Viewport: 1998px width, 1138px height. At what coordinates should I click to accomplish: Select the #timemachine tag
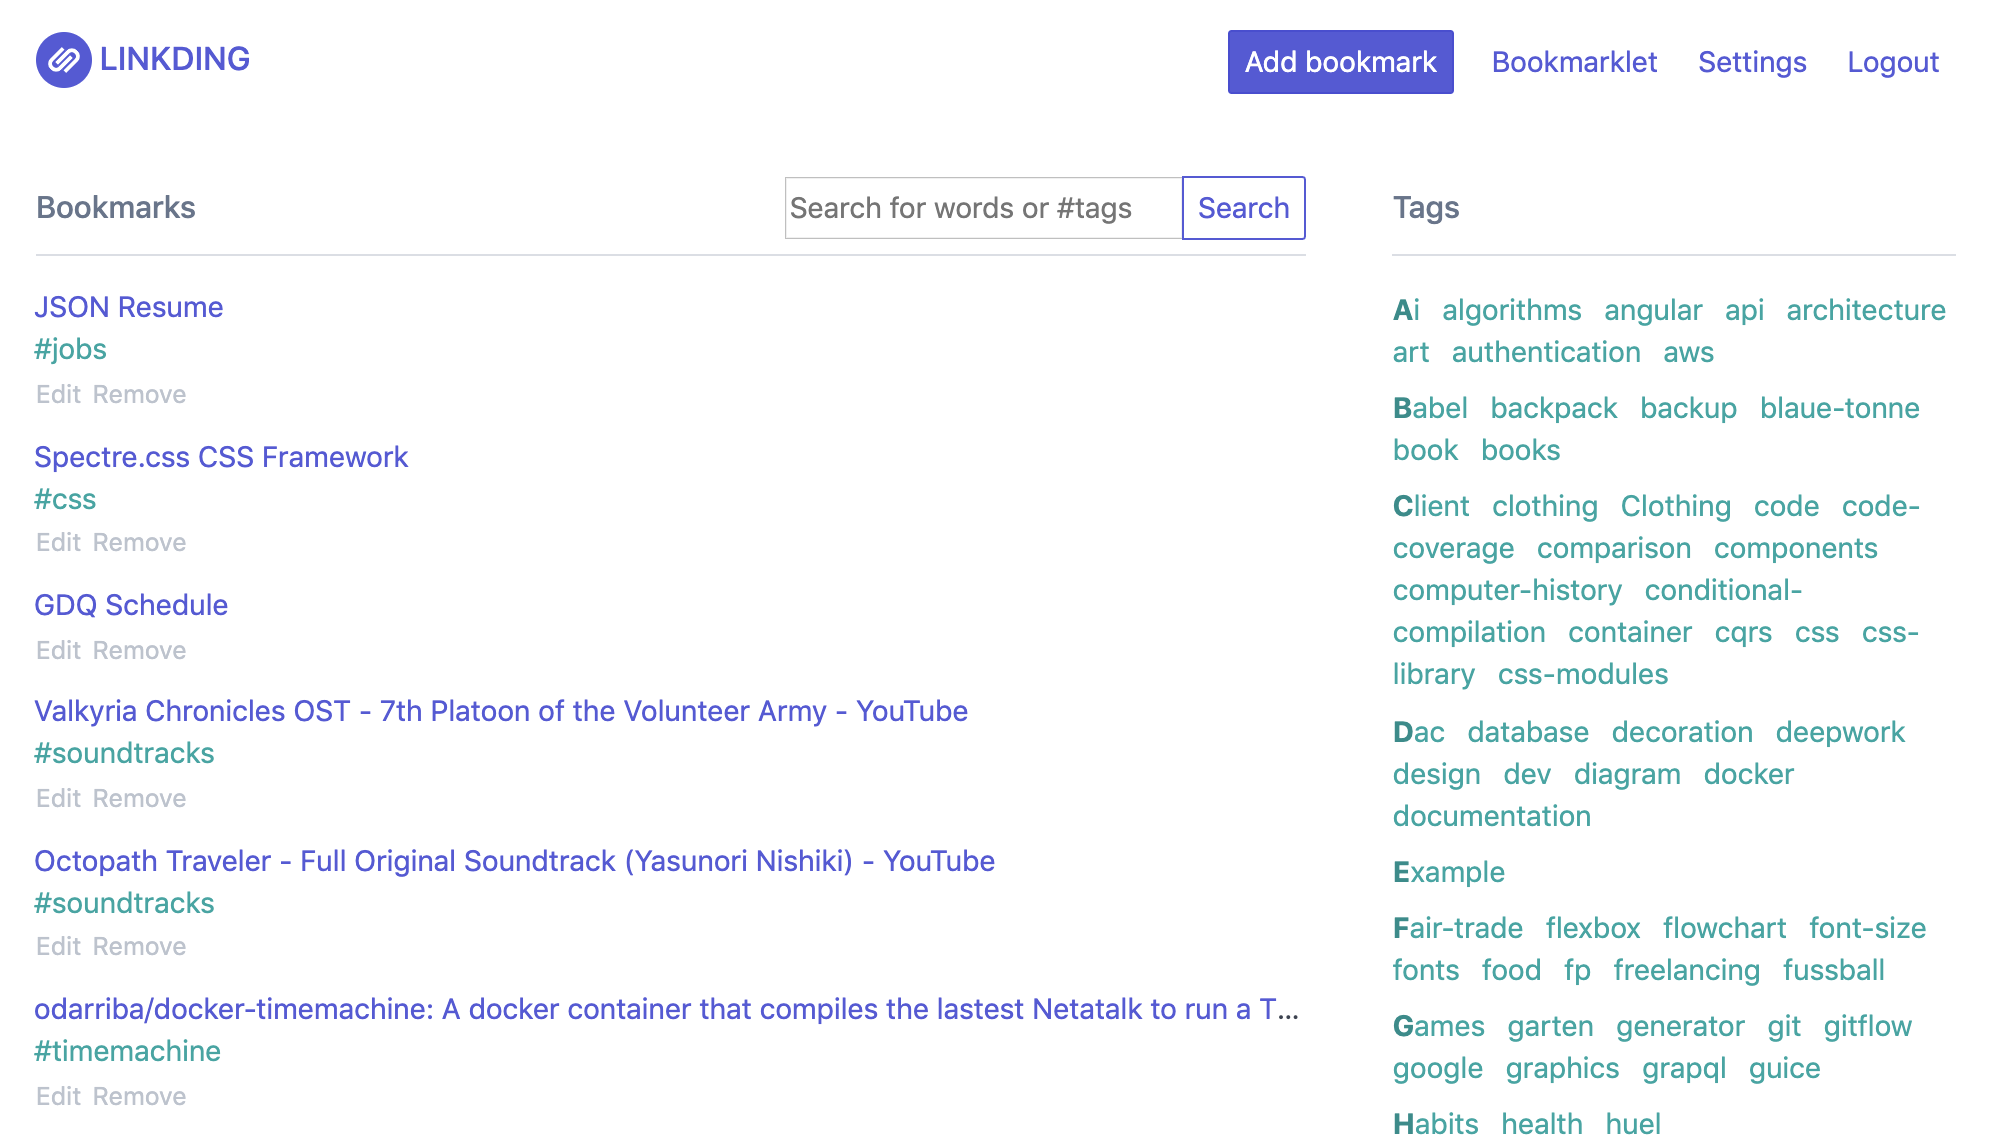point(128,1050)
